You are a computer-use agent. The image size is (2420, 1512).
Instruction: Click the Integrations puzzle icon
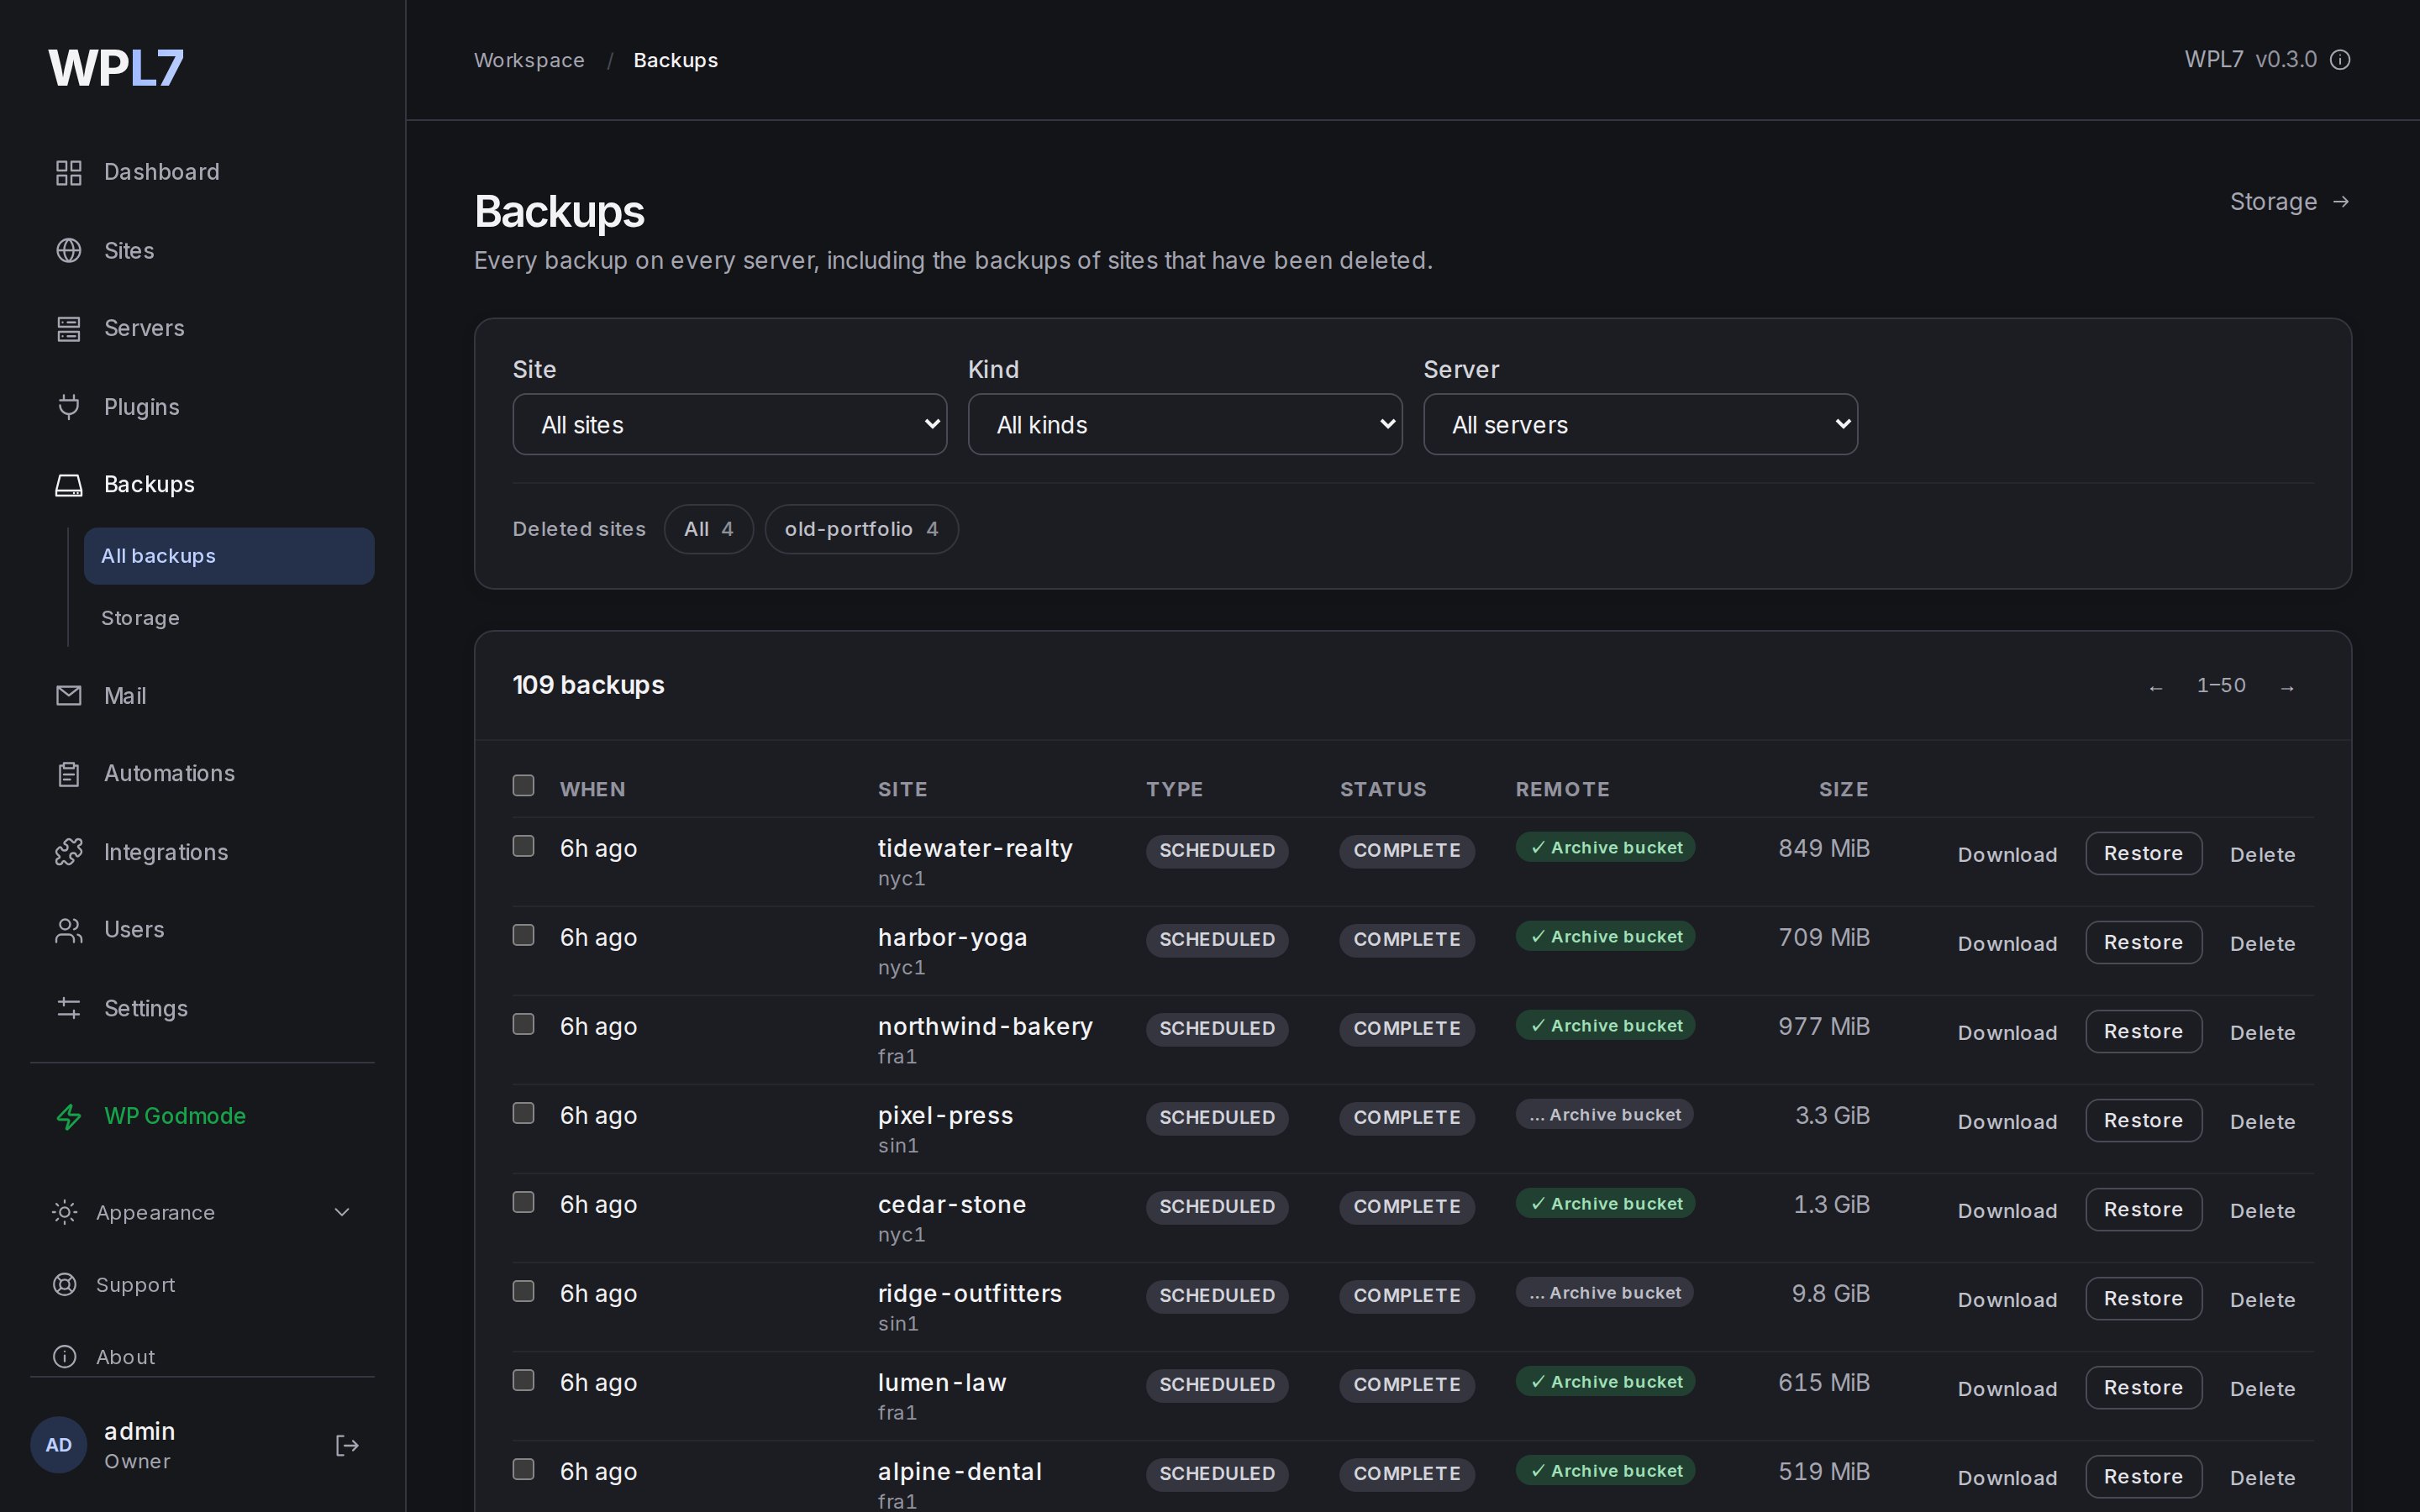[68, 852]
